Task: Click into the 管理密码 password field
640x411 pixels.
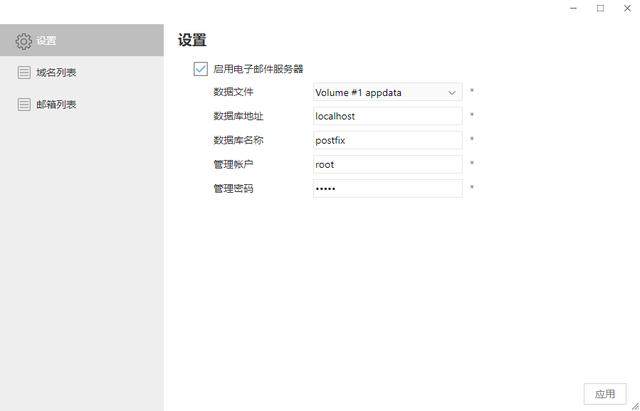Action: point(387,188)
